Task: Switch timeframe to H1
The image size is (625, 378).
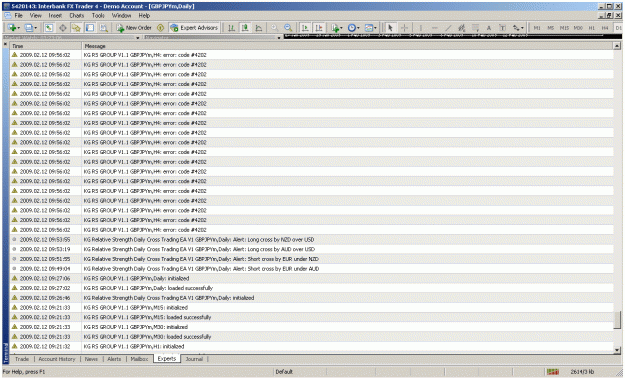Action: tap(592, 28)
